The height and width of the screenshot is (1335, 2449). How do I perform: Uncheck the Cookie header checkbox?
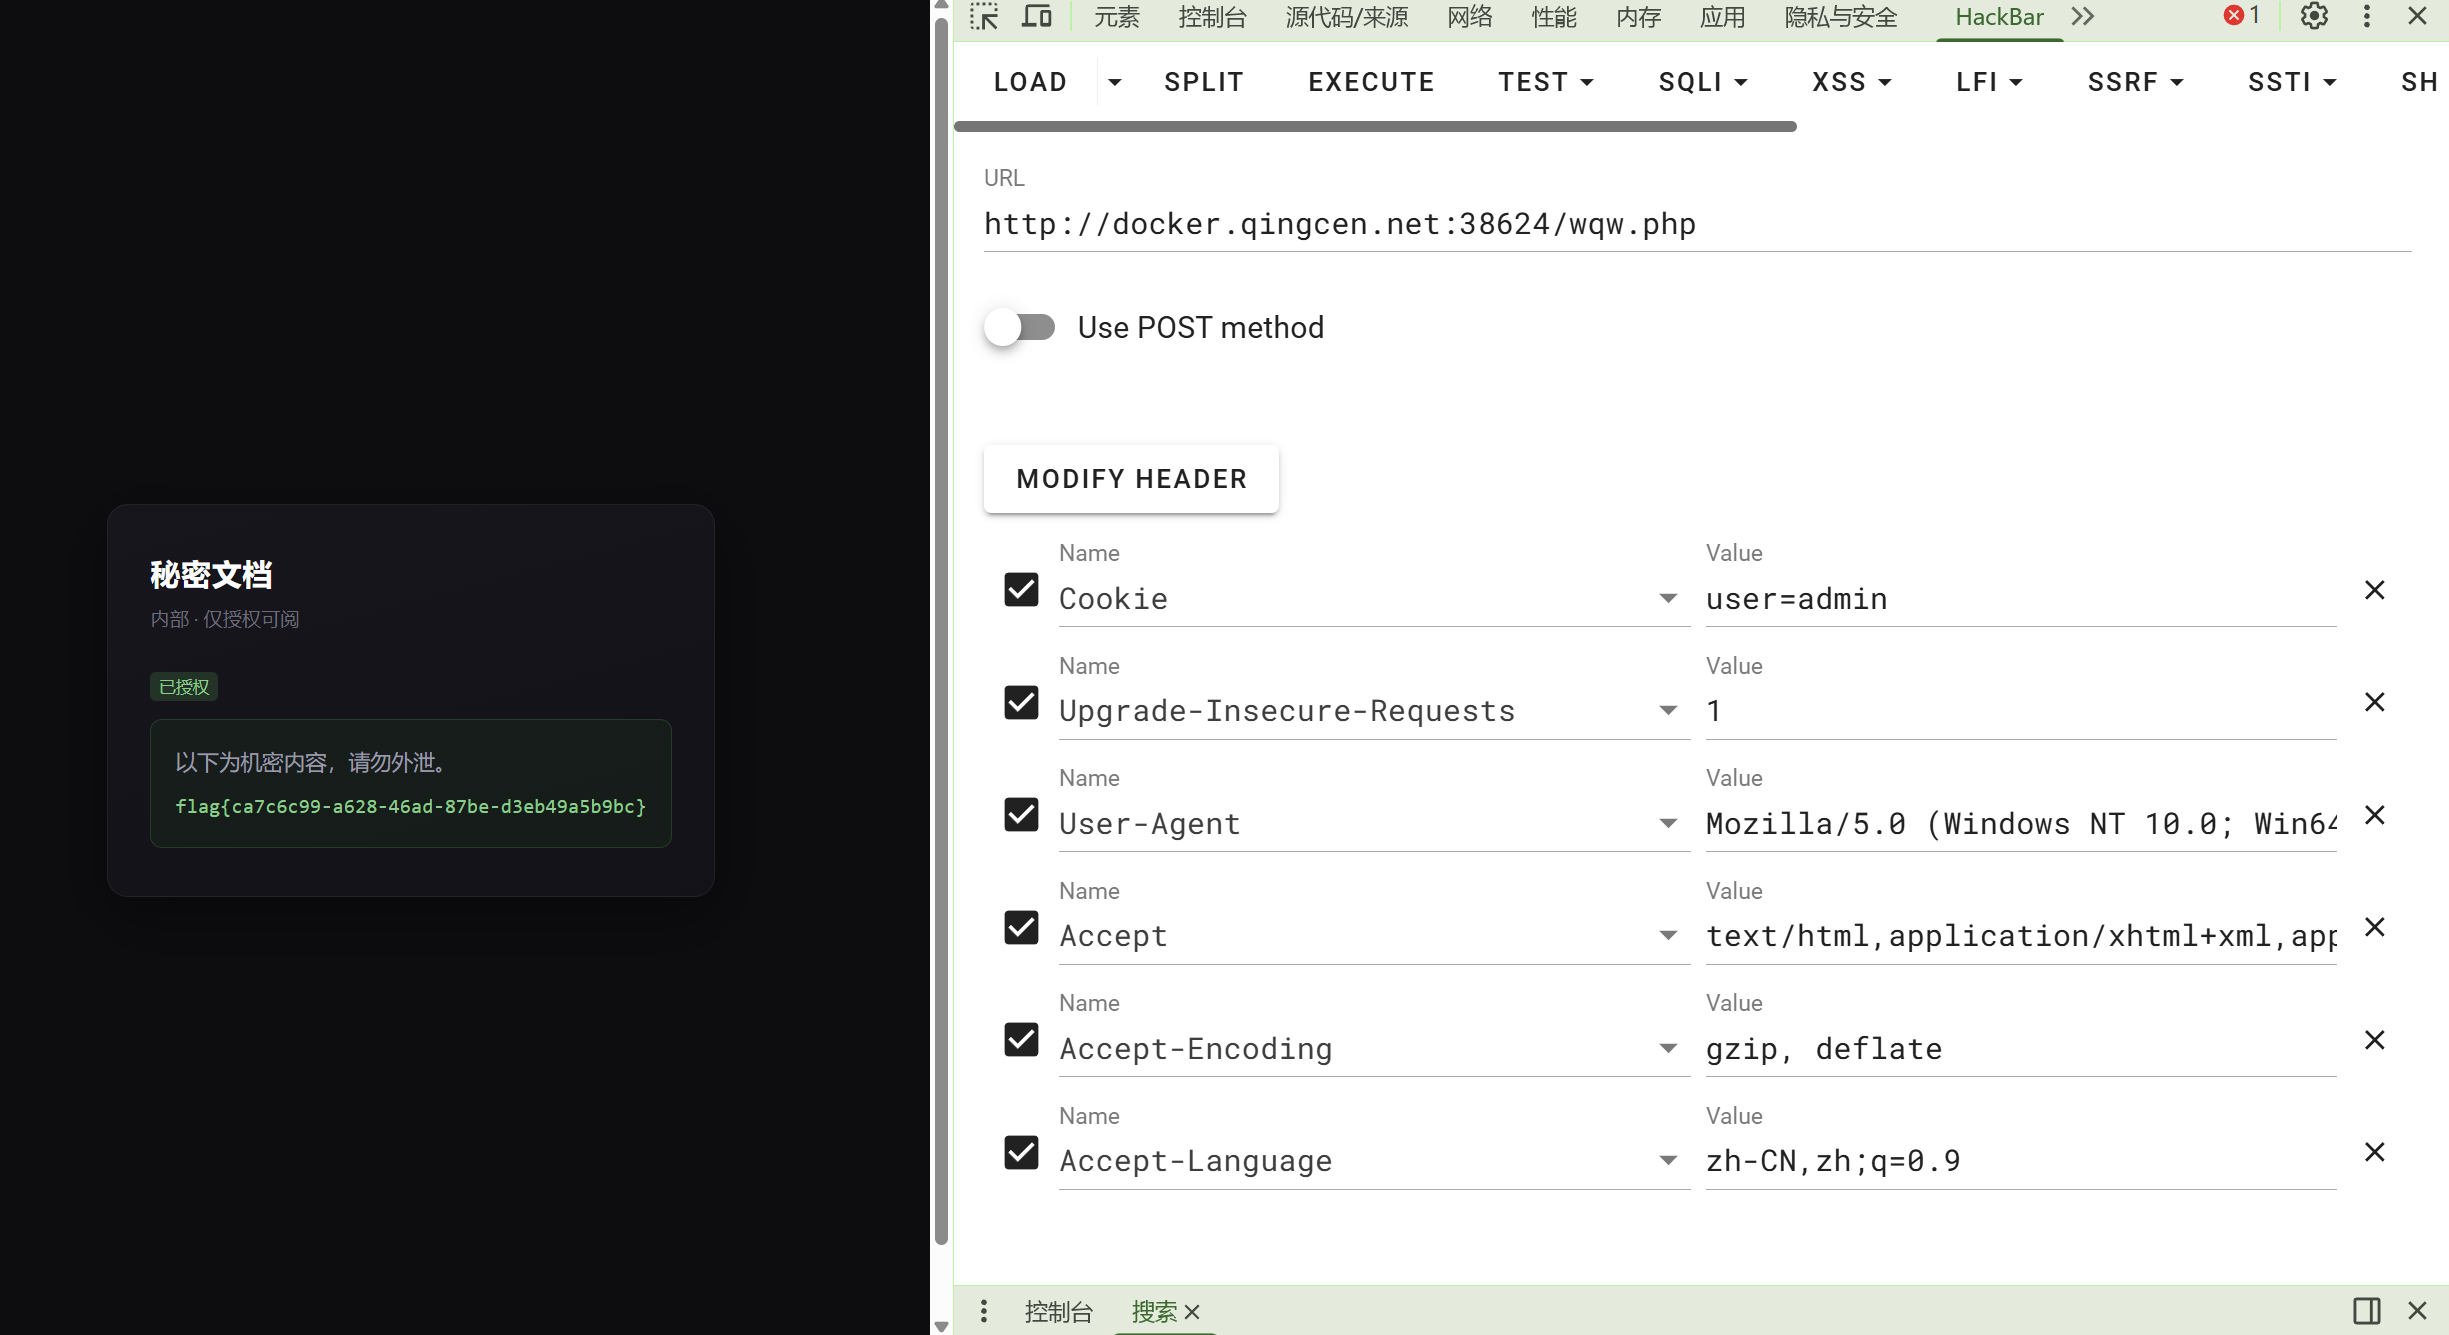point(1021,590)
